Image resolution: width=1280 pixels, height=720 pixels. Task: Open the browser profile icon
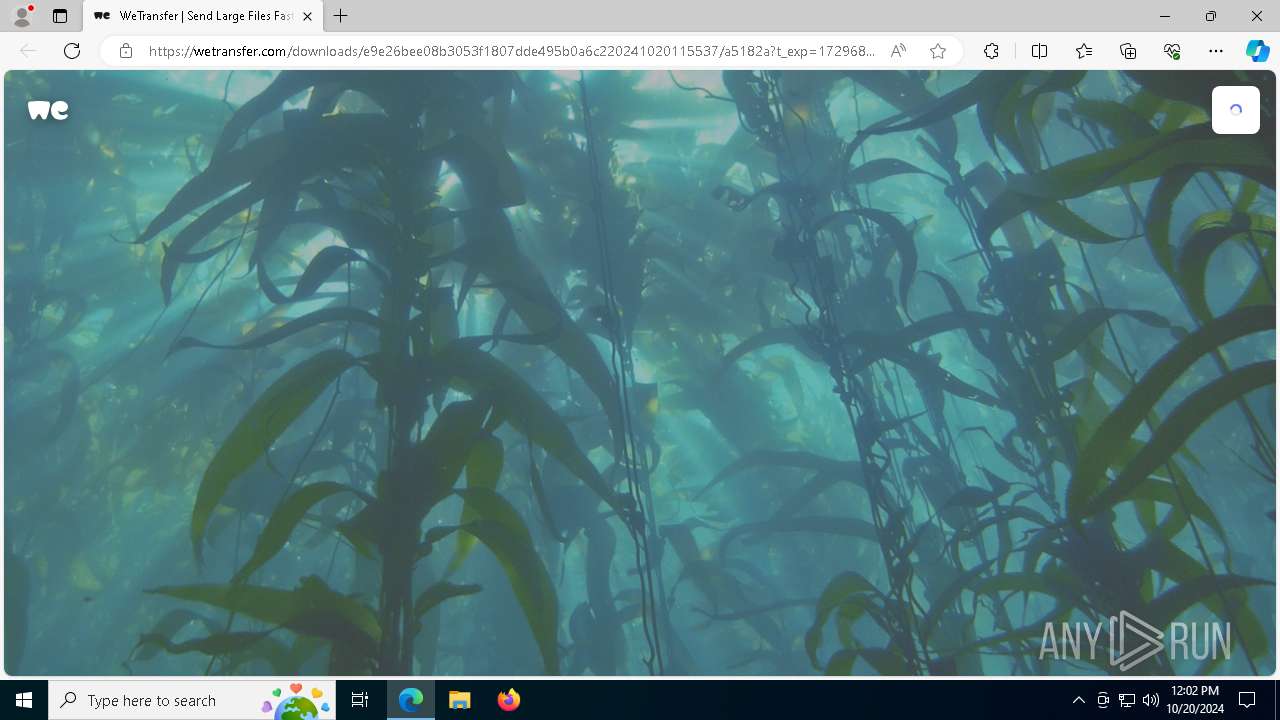(21, 16)
